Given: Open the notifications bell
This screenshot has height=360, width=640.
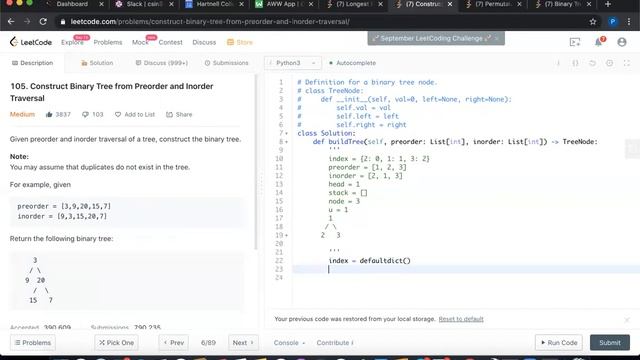Looking at the screenshot, I should click(599, 42).
